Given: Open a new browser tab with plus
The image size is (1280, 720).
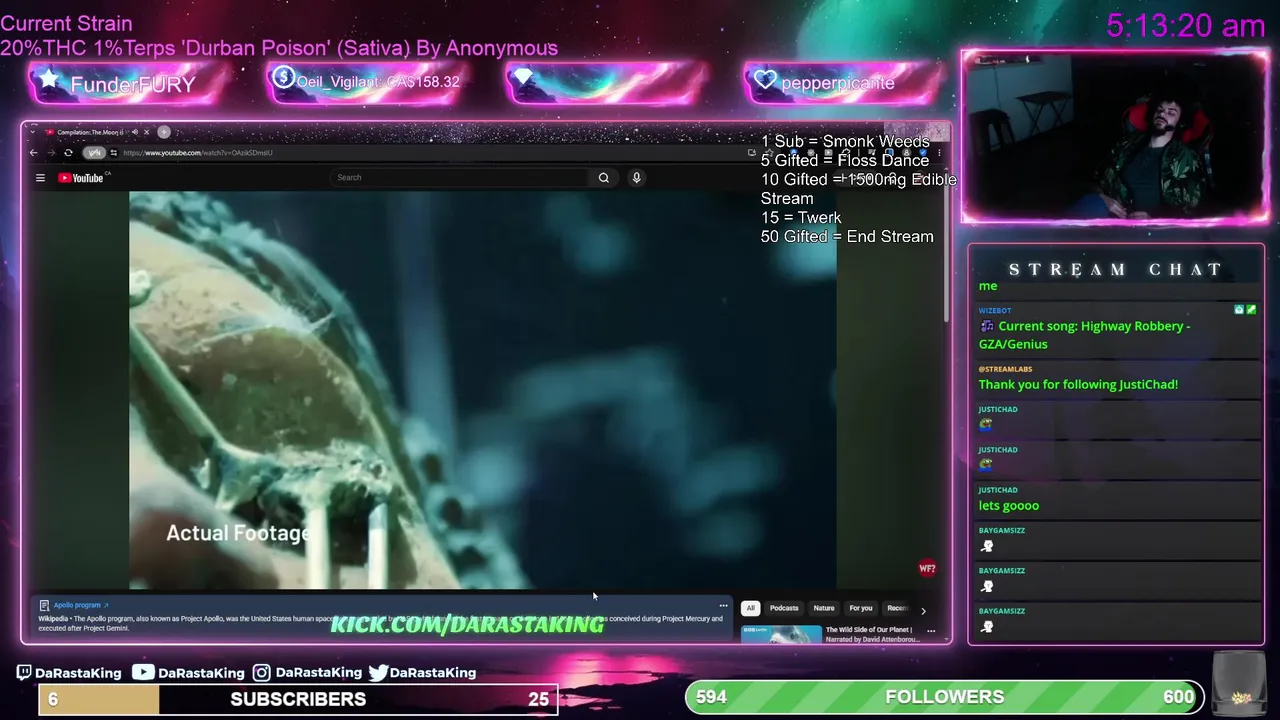Looking at the screenshot, I should 164,132.
